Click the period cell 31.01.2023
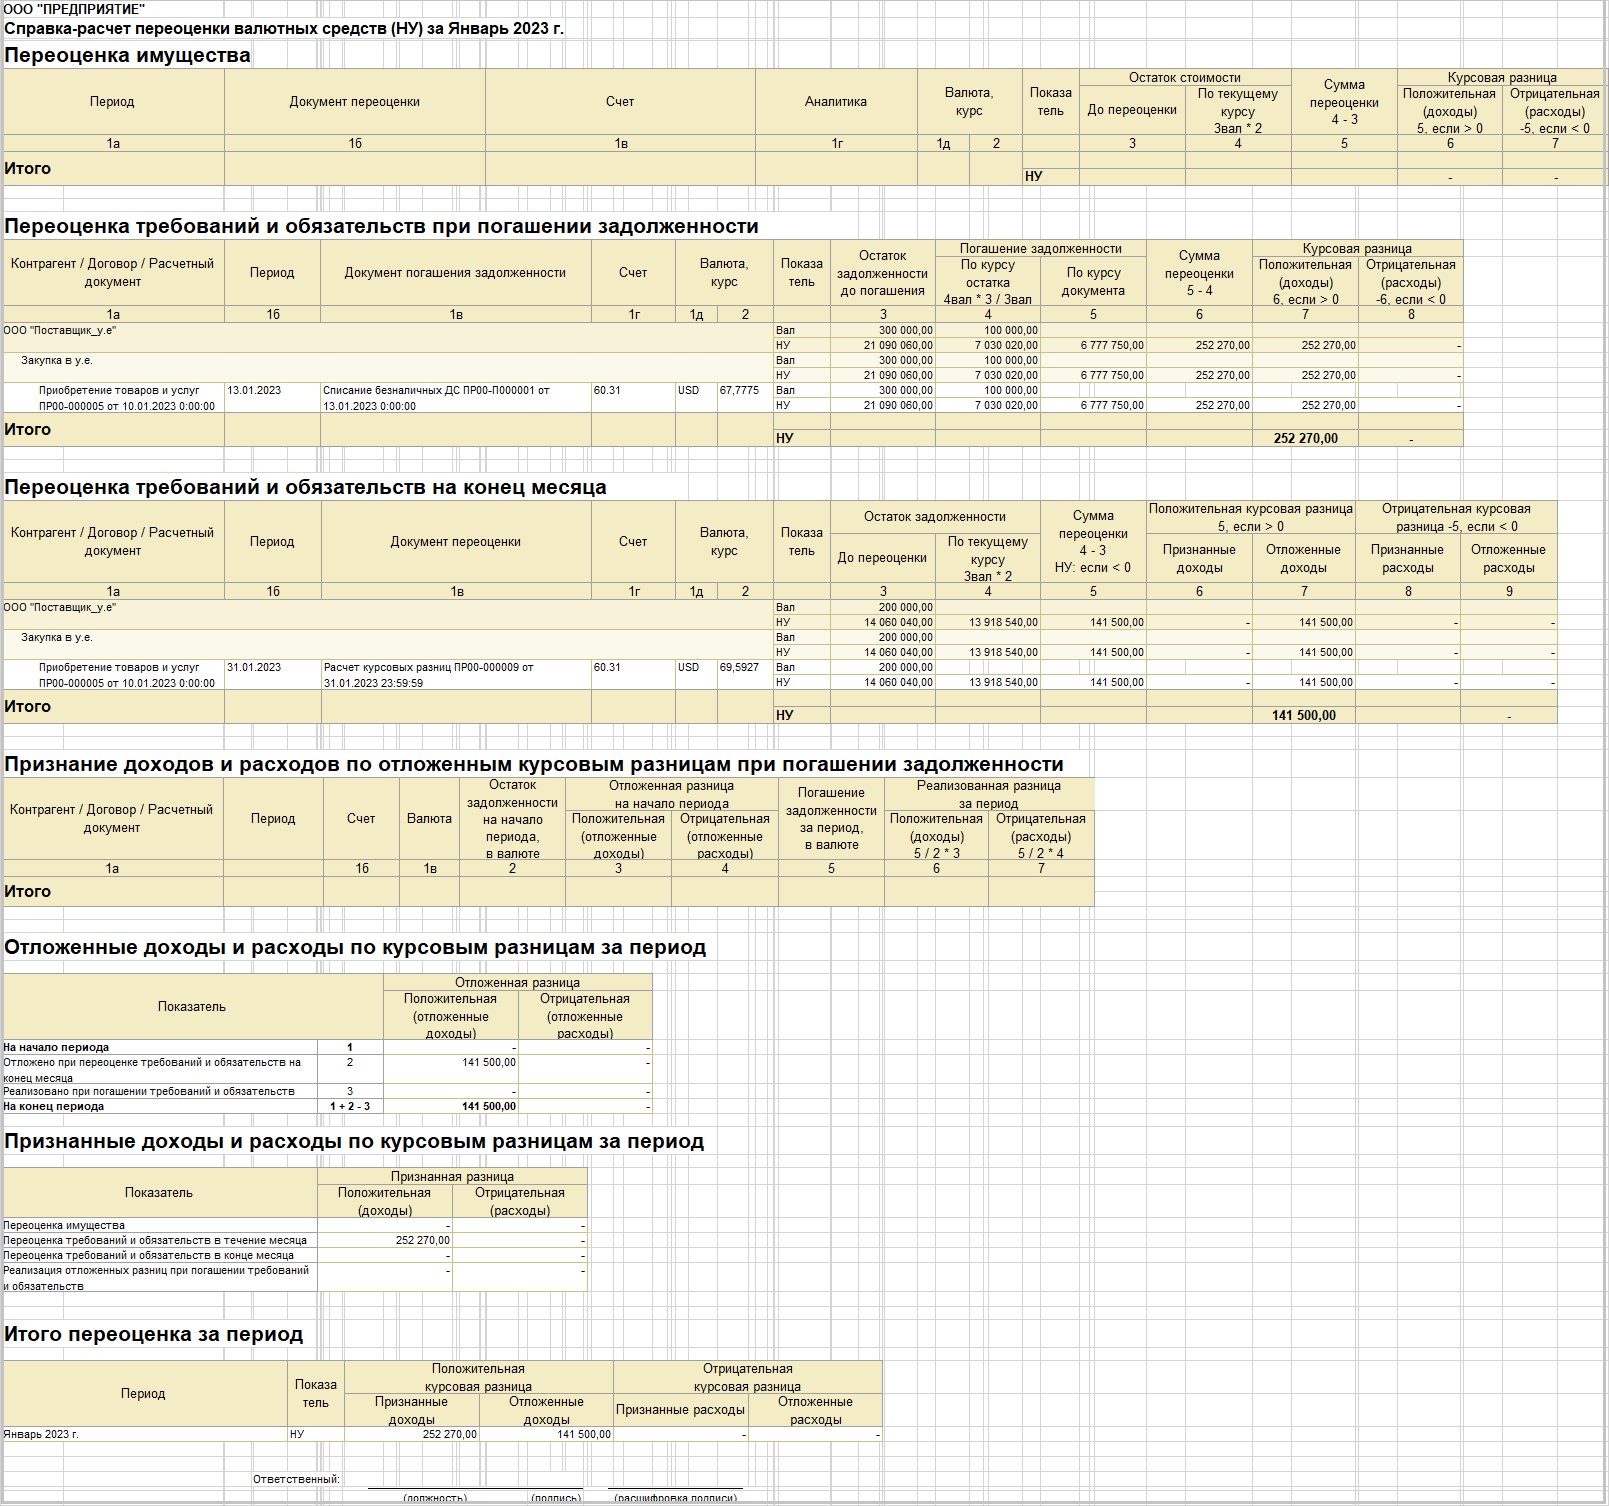Viewport: 1609px width, 1506px height. [x=254, y=668]
